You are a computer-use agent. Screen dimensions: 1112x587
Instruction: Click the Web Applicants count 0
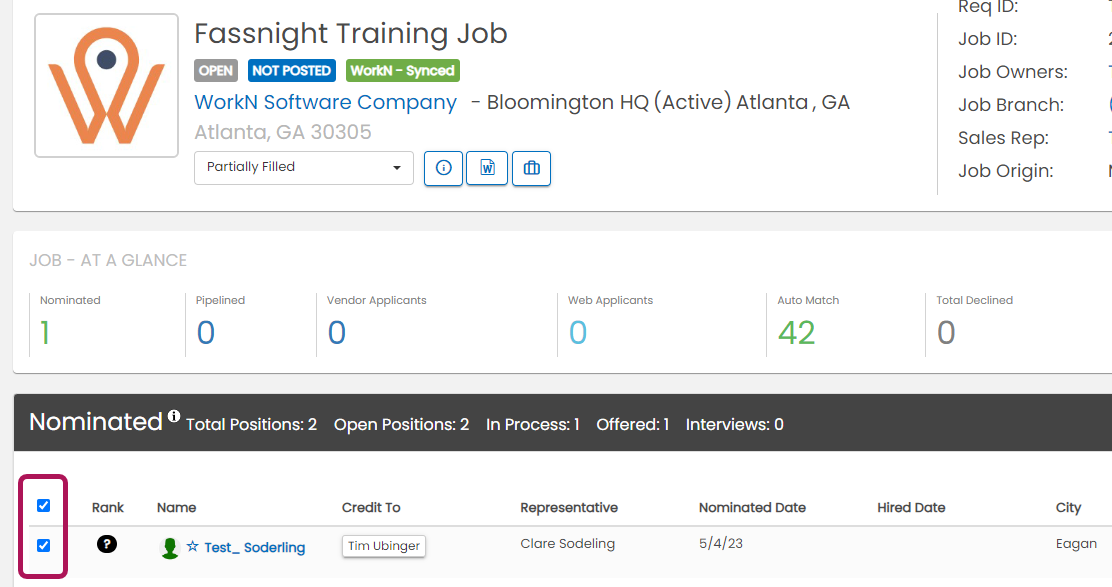(x=578, y=332)
